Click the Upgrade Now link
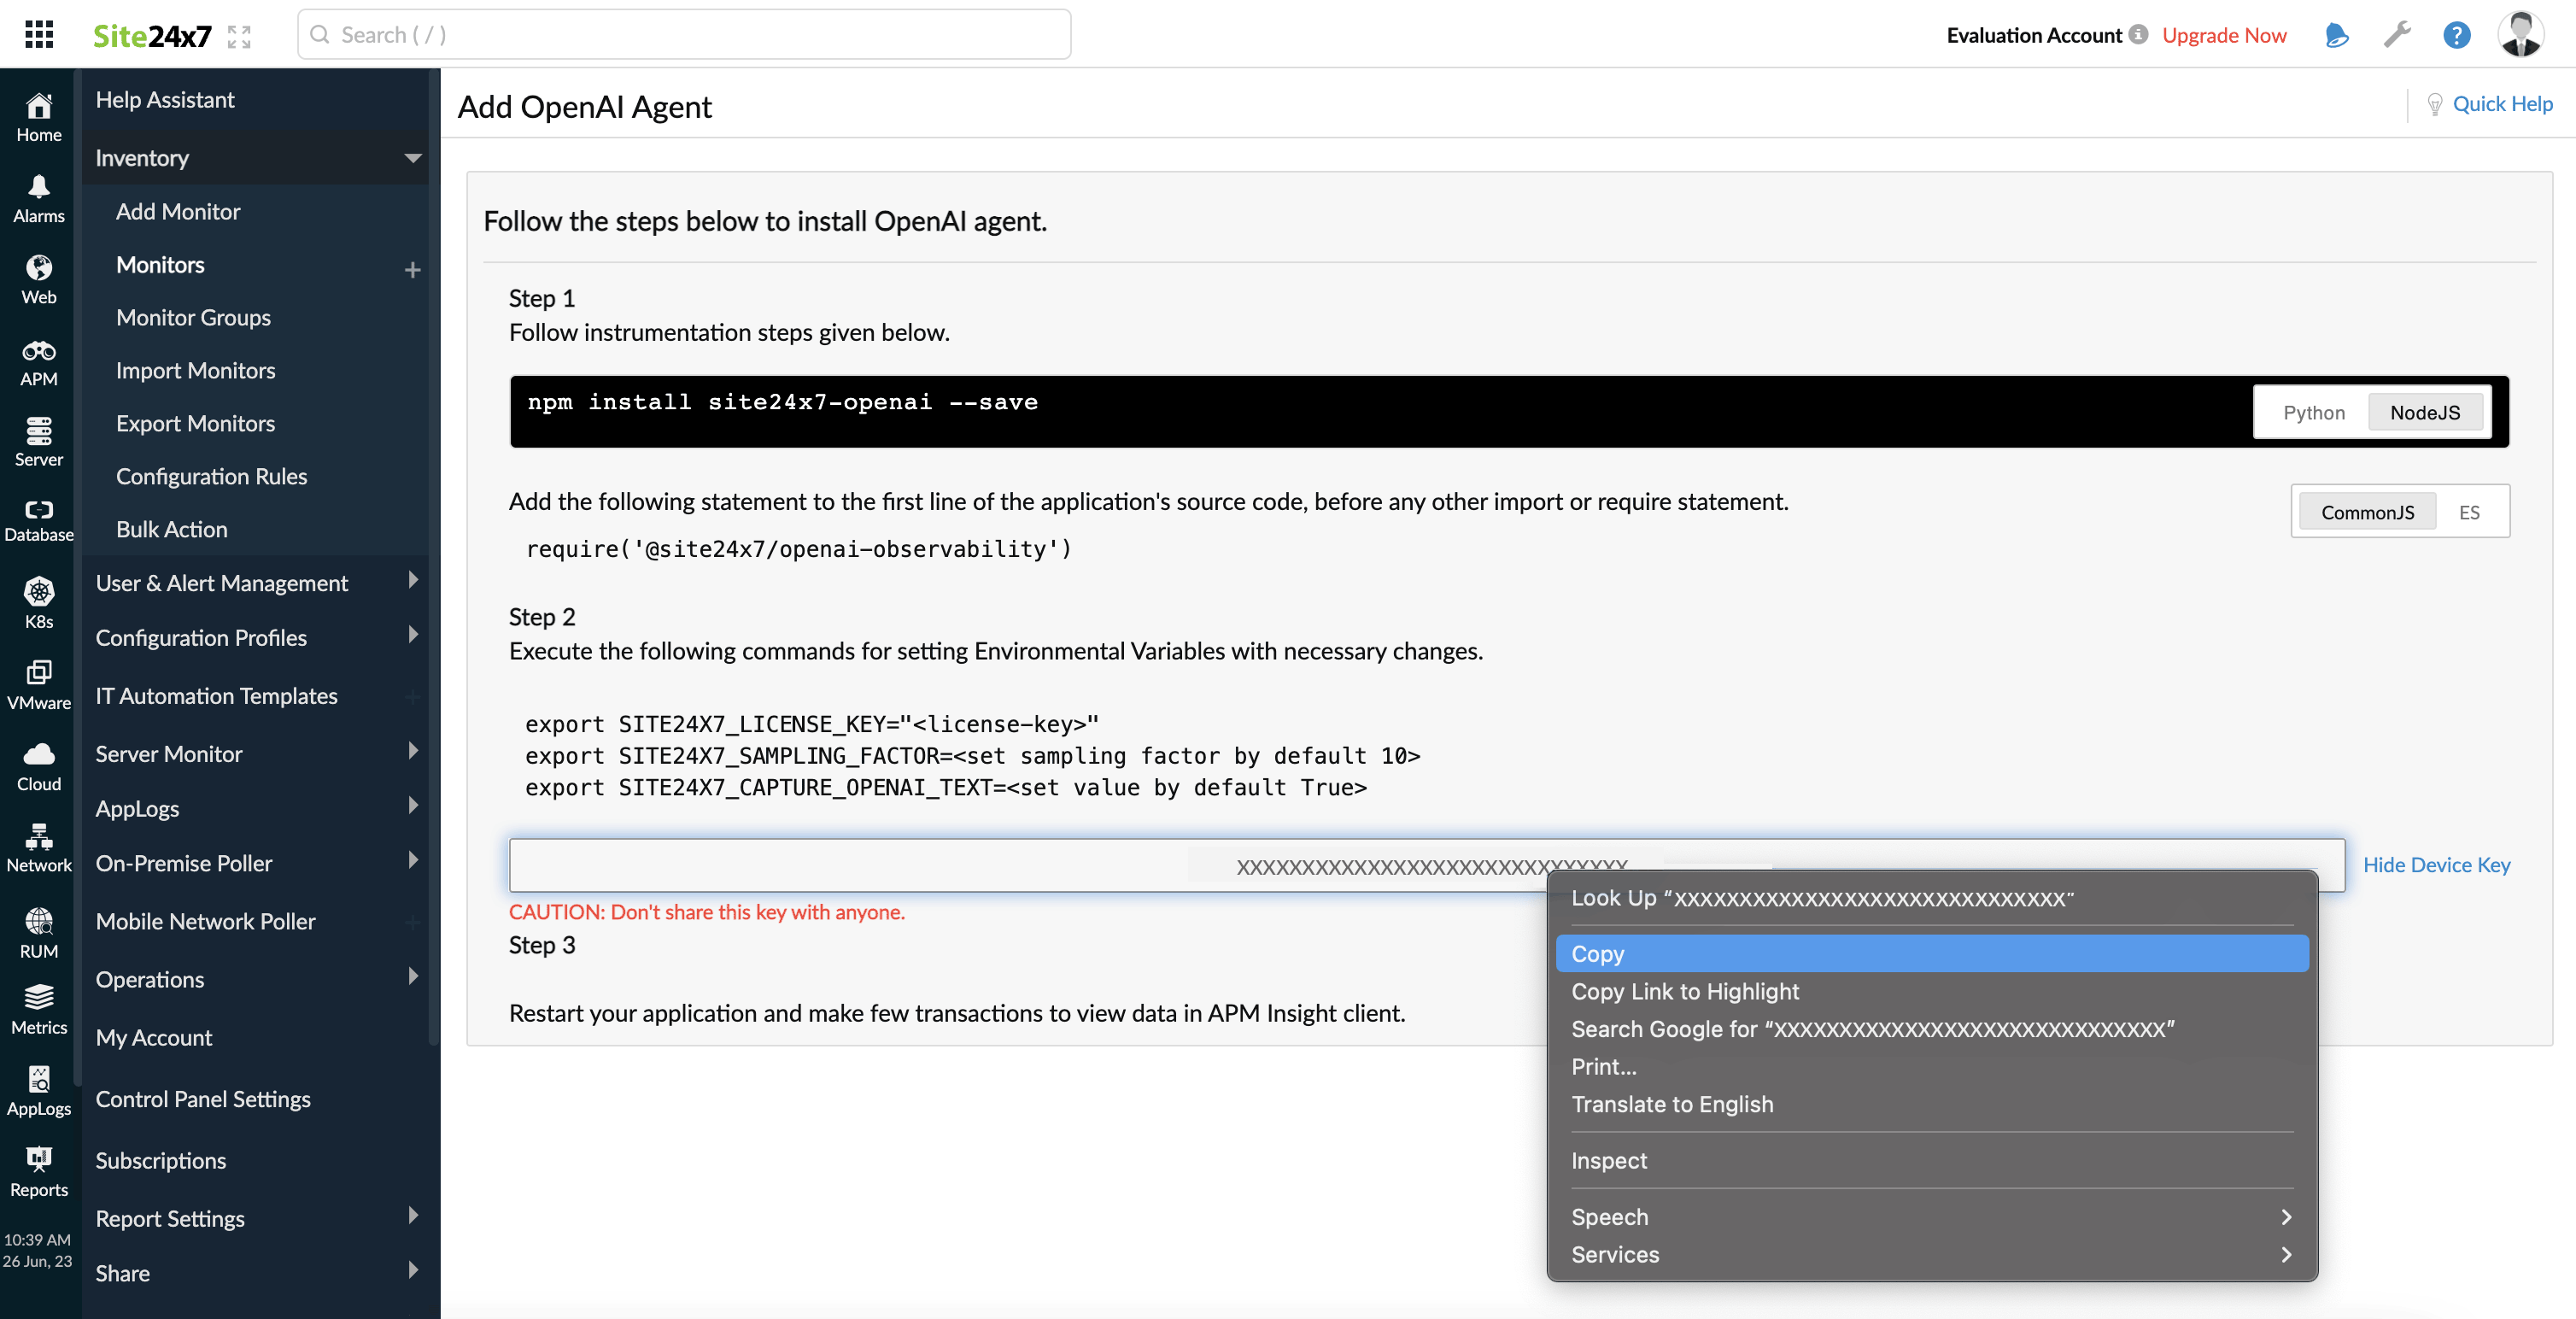Viewport: 2576px width, 1319px height. point(2223,35)
